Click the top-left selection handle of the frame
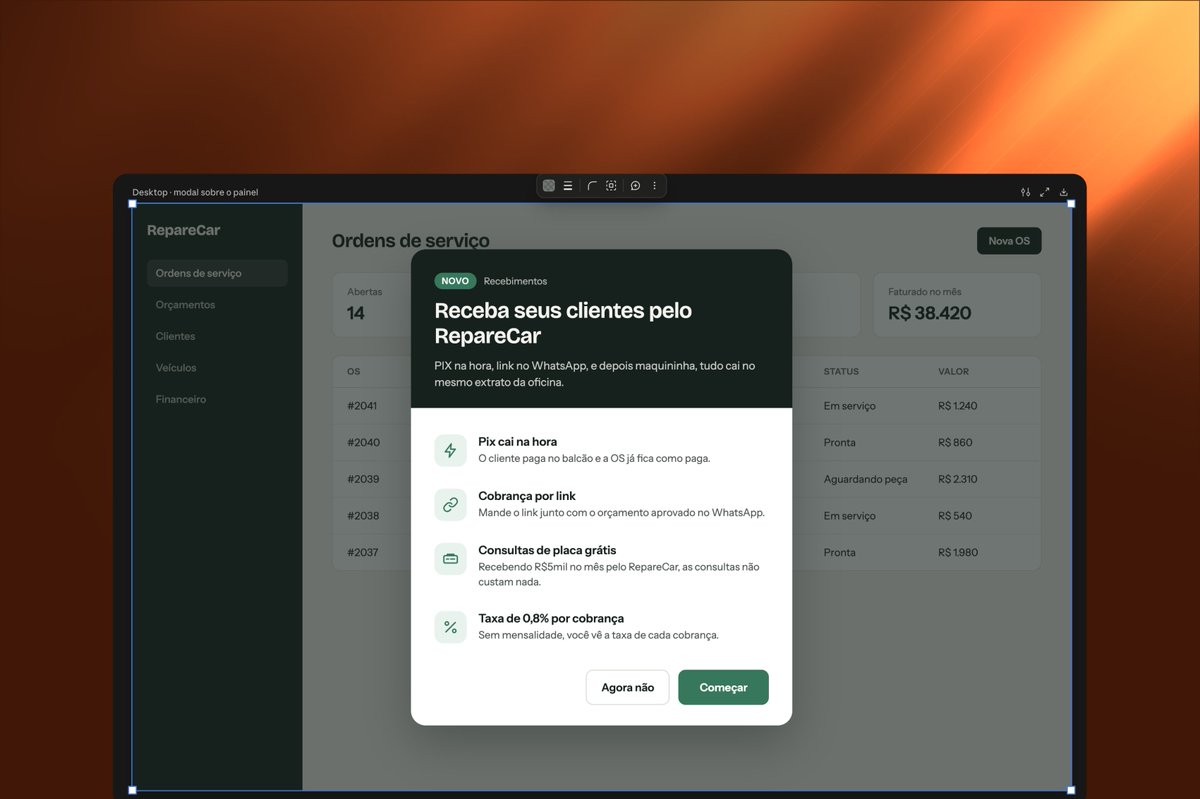Screen dimensions: 1200x799 132,203
